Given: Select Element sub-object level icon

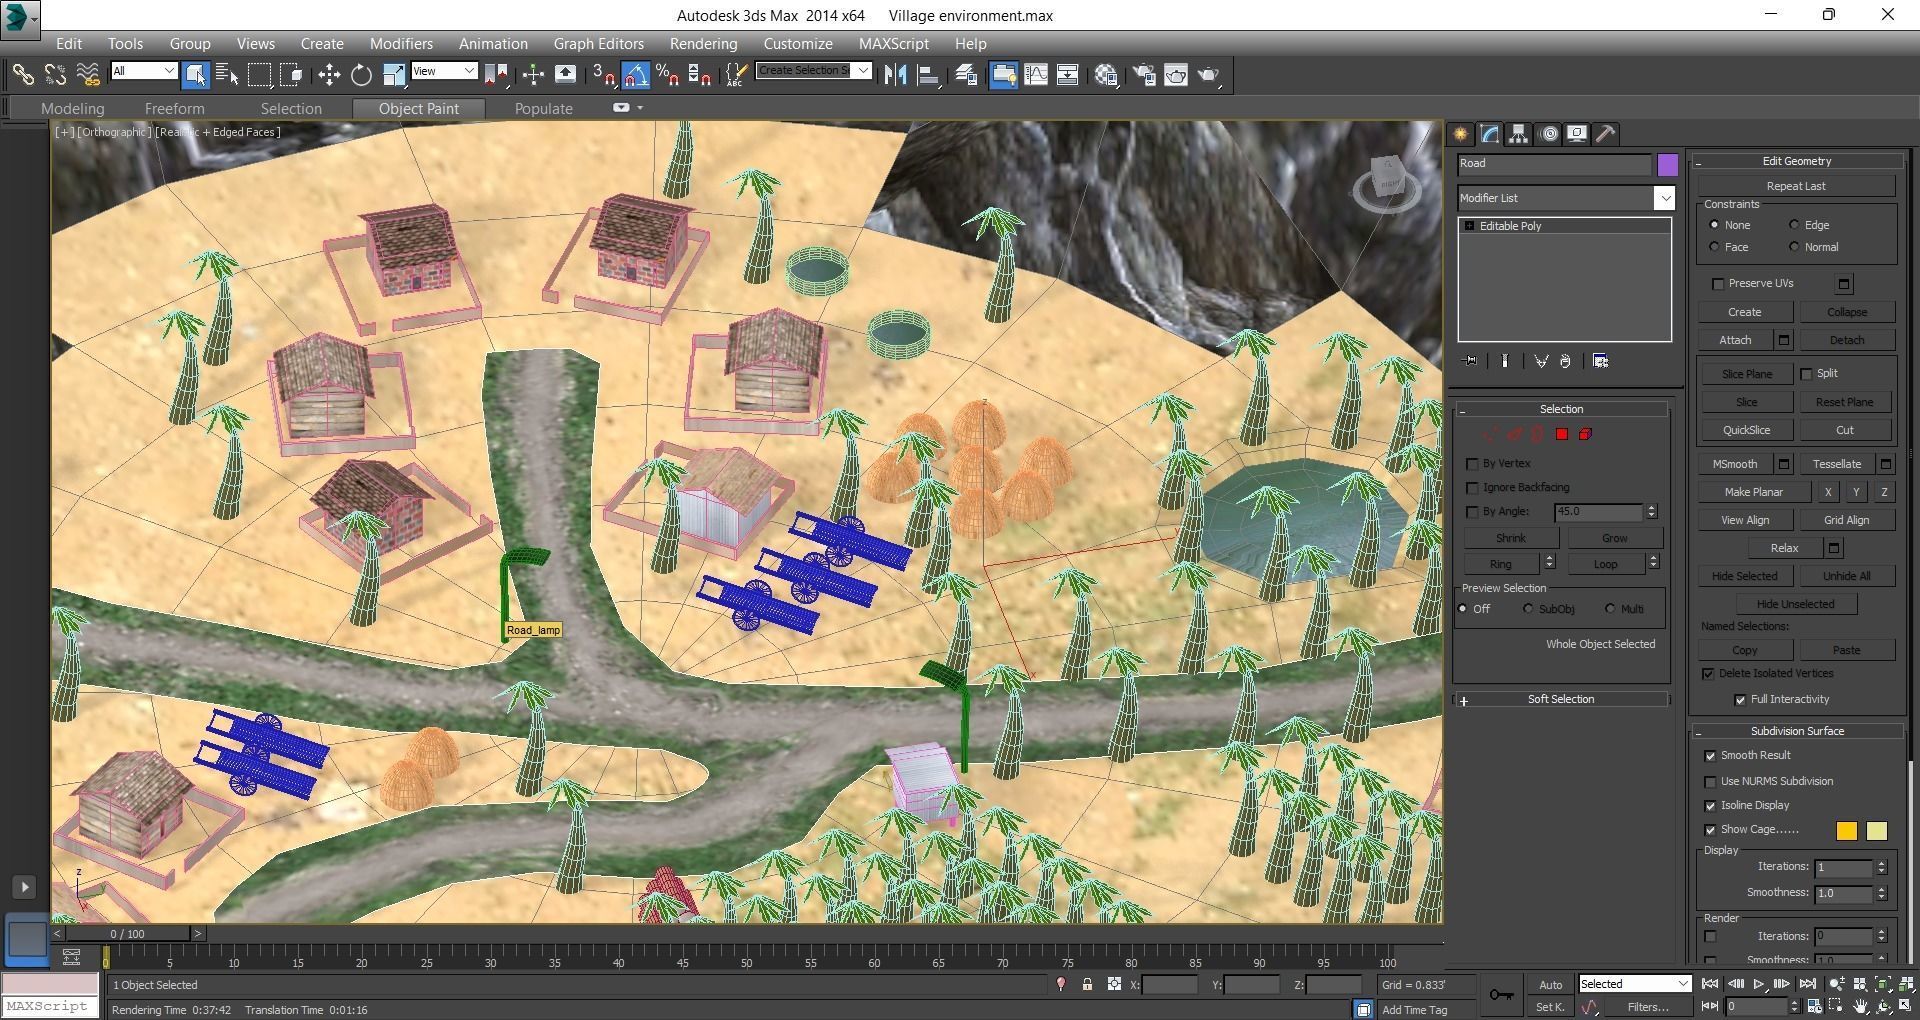Looking at the screenshot, I should point(1585,434).
